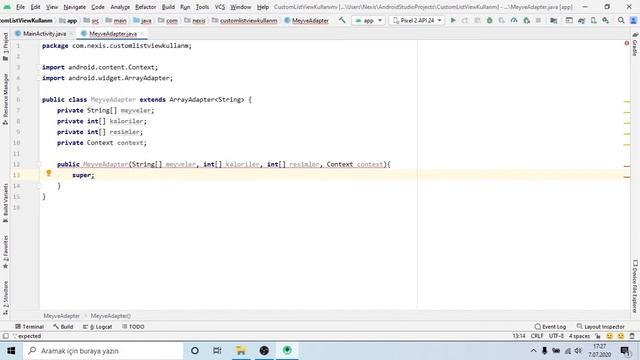The height and width of the screenshot is (360, 640).
Task: Open the Layout Inspector
Action: pos(600,327)
